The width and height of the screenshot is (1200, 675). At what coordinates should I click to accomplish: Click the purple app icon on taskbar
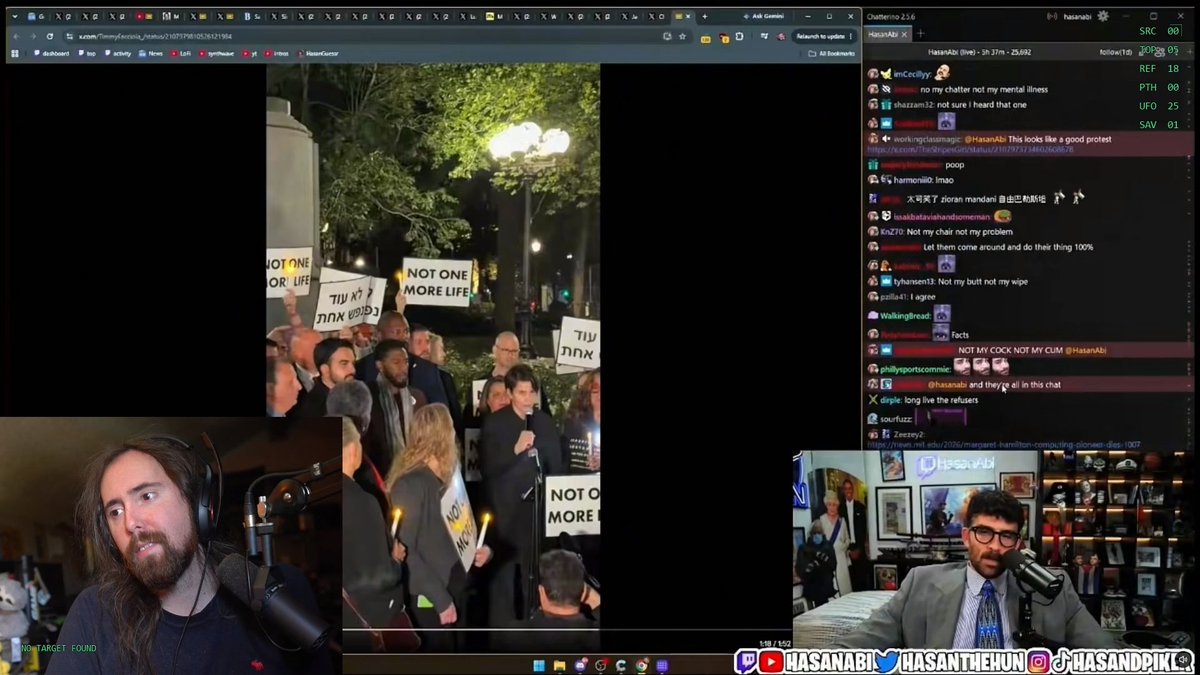click(662, 665)
